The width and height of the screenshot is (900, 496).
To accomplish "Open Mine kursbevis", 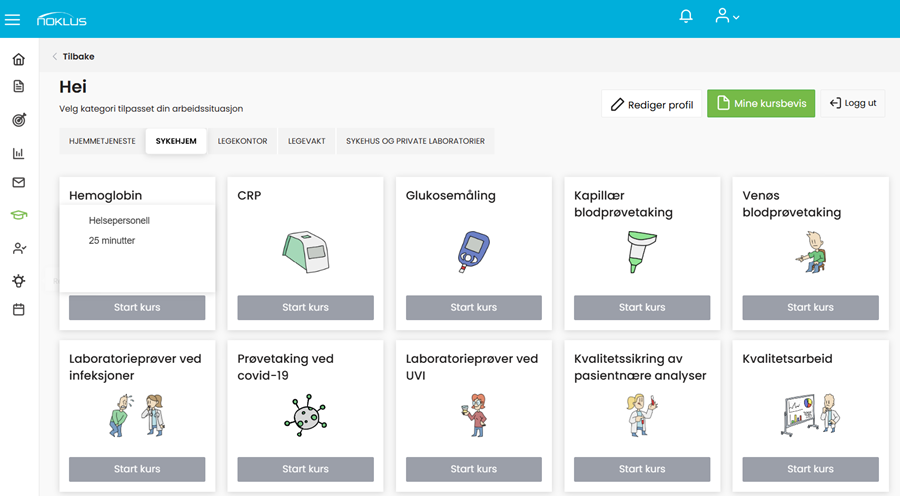I will coord(761,104).
